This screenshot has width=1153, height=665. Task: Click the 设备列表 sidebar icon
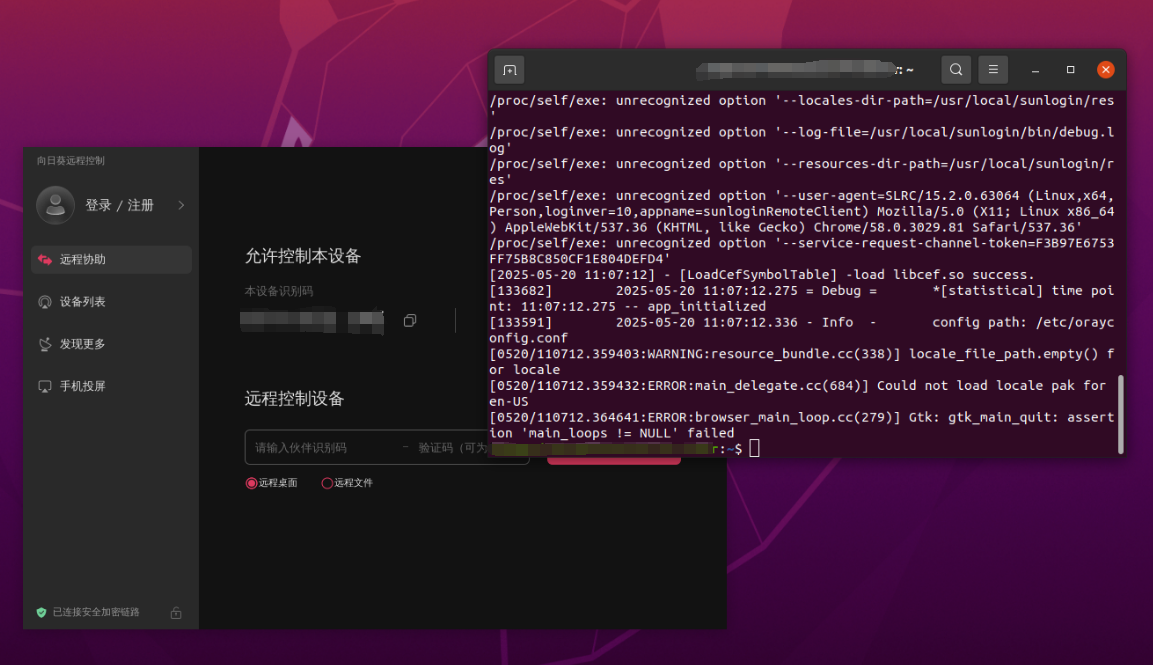click(x=44, y=302)
